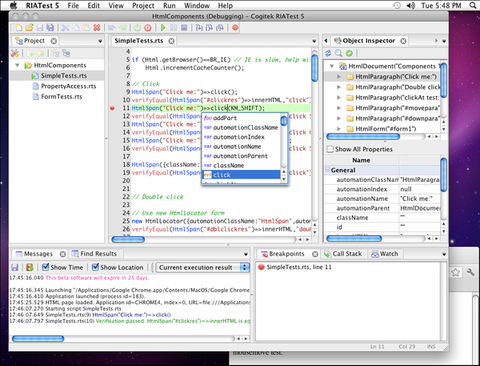The image size is (480, 366).
Task: Click the open folder icon in toolbar
Action: click(30, 28)
